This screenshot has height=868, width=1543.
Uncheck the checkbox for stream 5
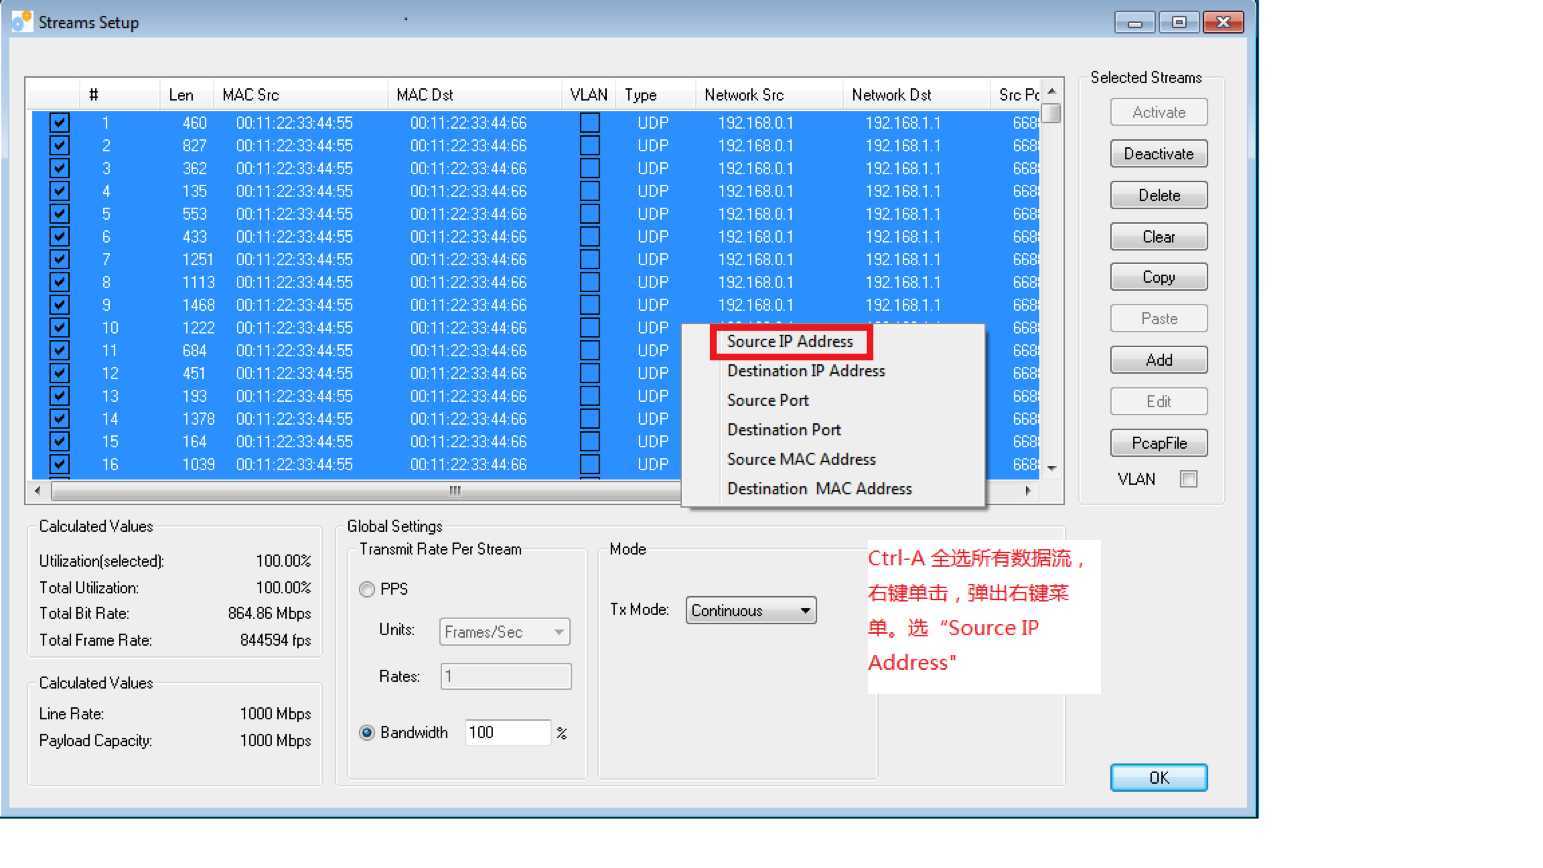(59, 214)
